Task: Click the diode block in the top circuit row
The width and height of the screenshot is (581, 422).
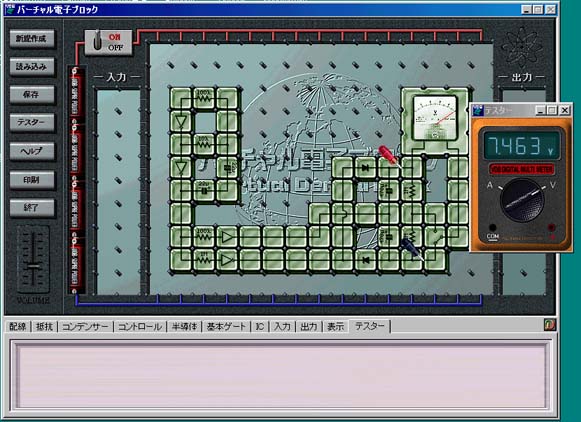Action: click(365, 168)
